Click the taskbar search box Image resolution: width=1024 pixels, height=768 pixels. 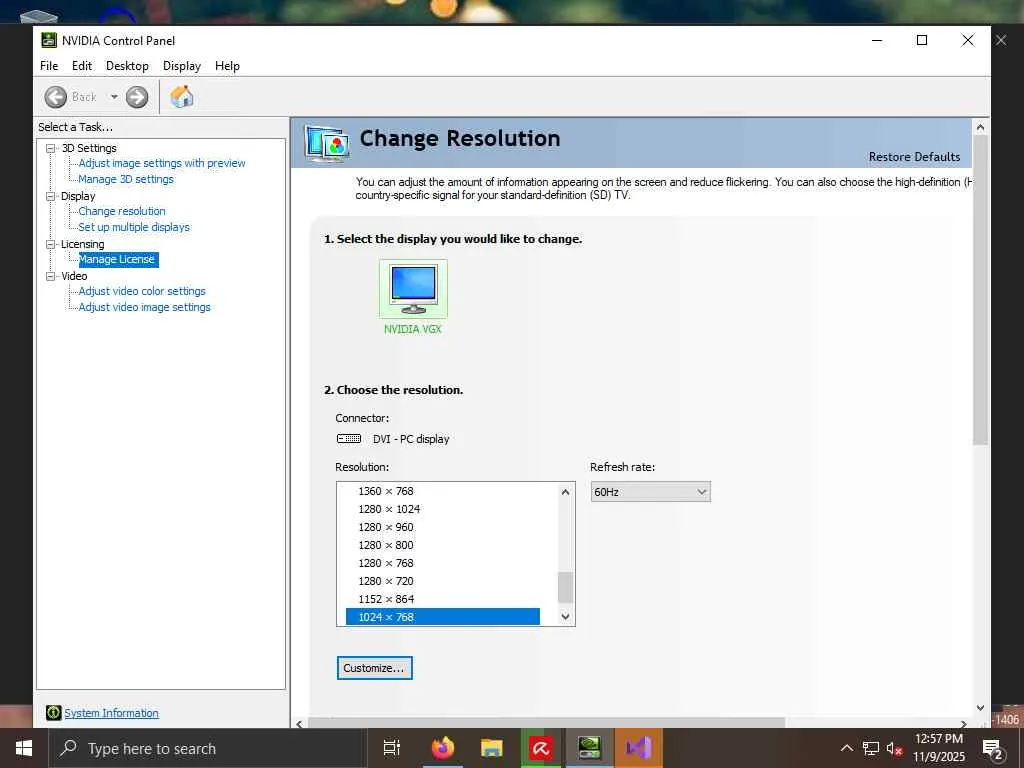(208, 748)
